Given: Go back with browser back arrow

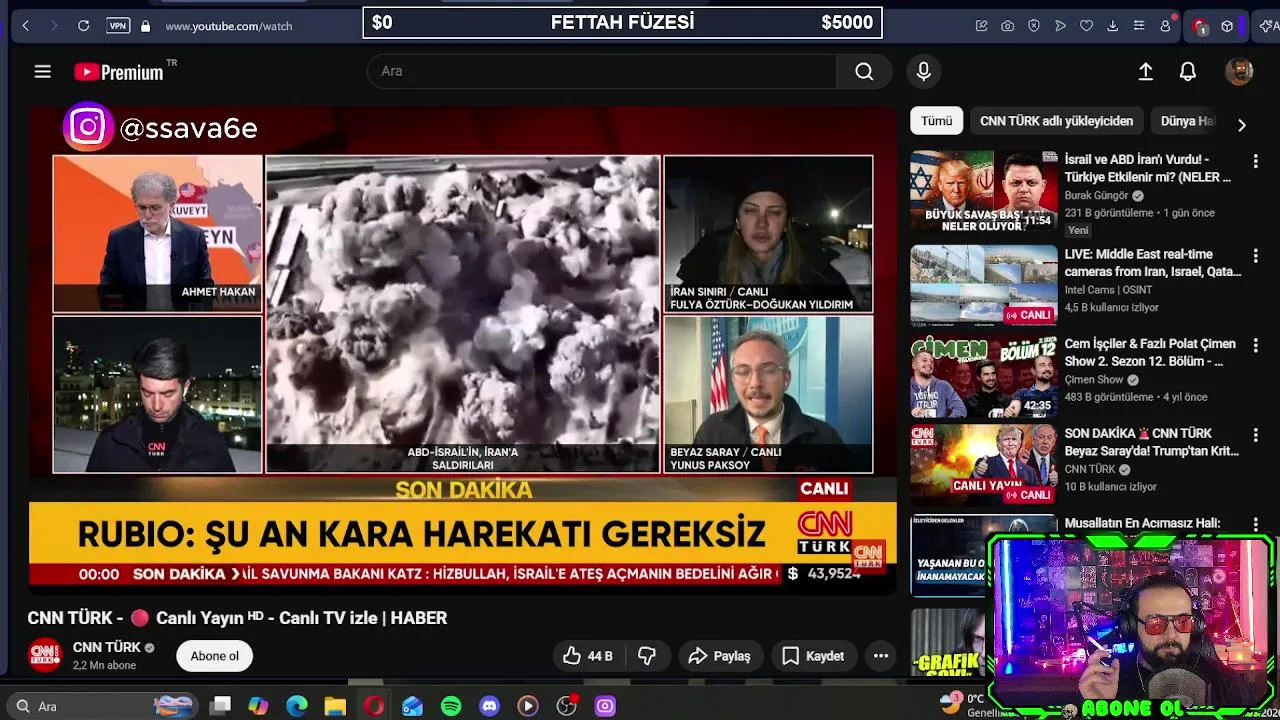Looking at the screenshot, I should pyautogui.click(x=26, y=26).
